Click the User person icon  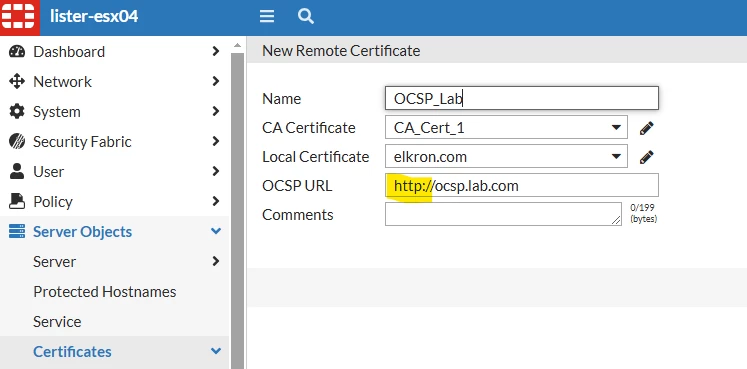point(17,171)
